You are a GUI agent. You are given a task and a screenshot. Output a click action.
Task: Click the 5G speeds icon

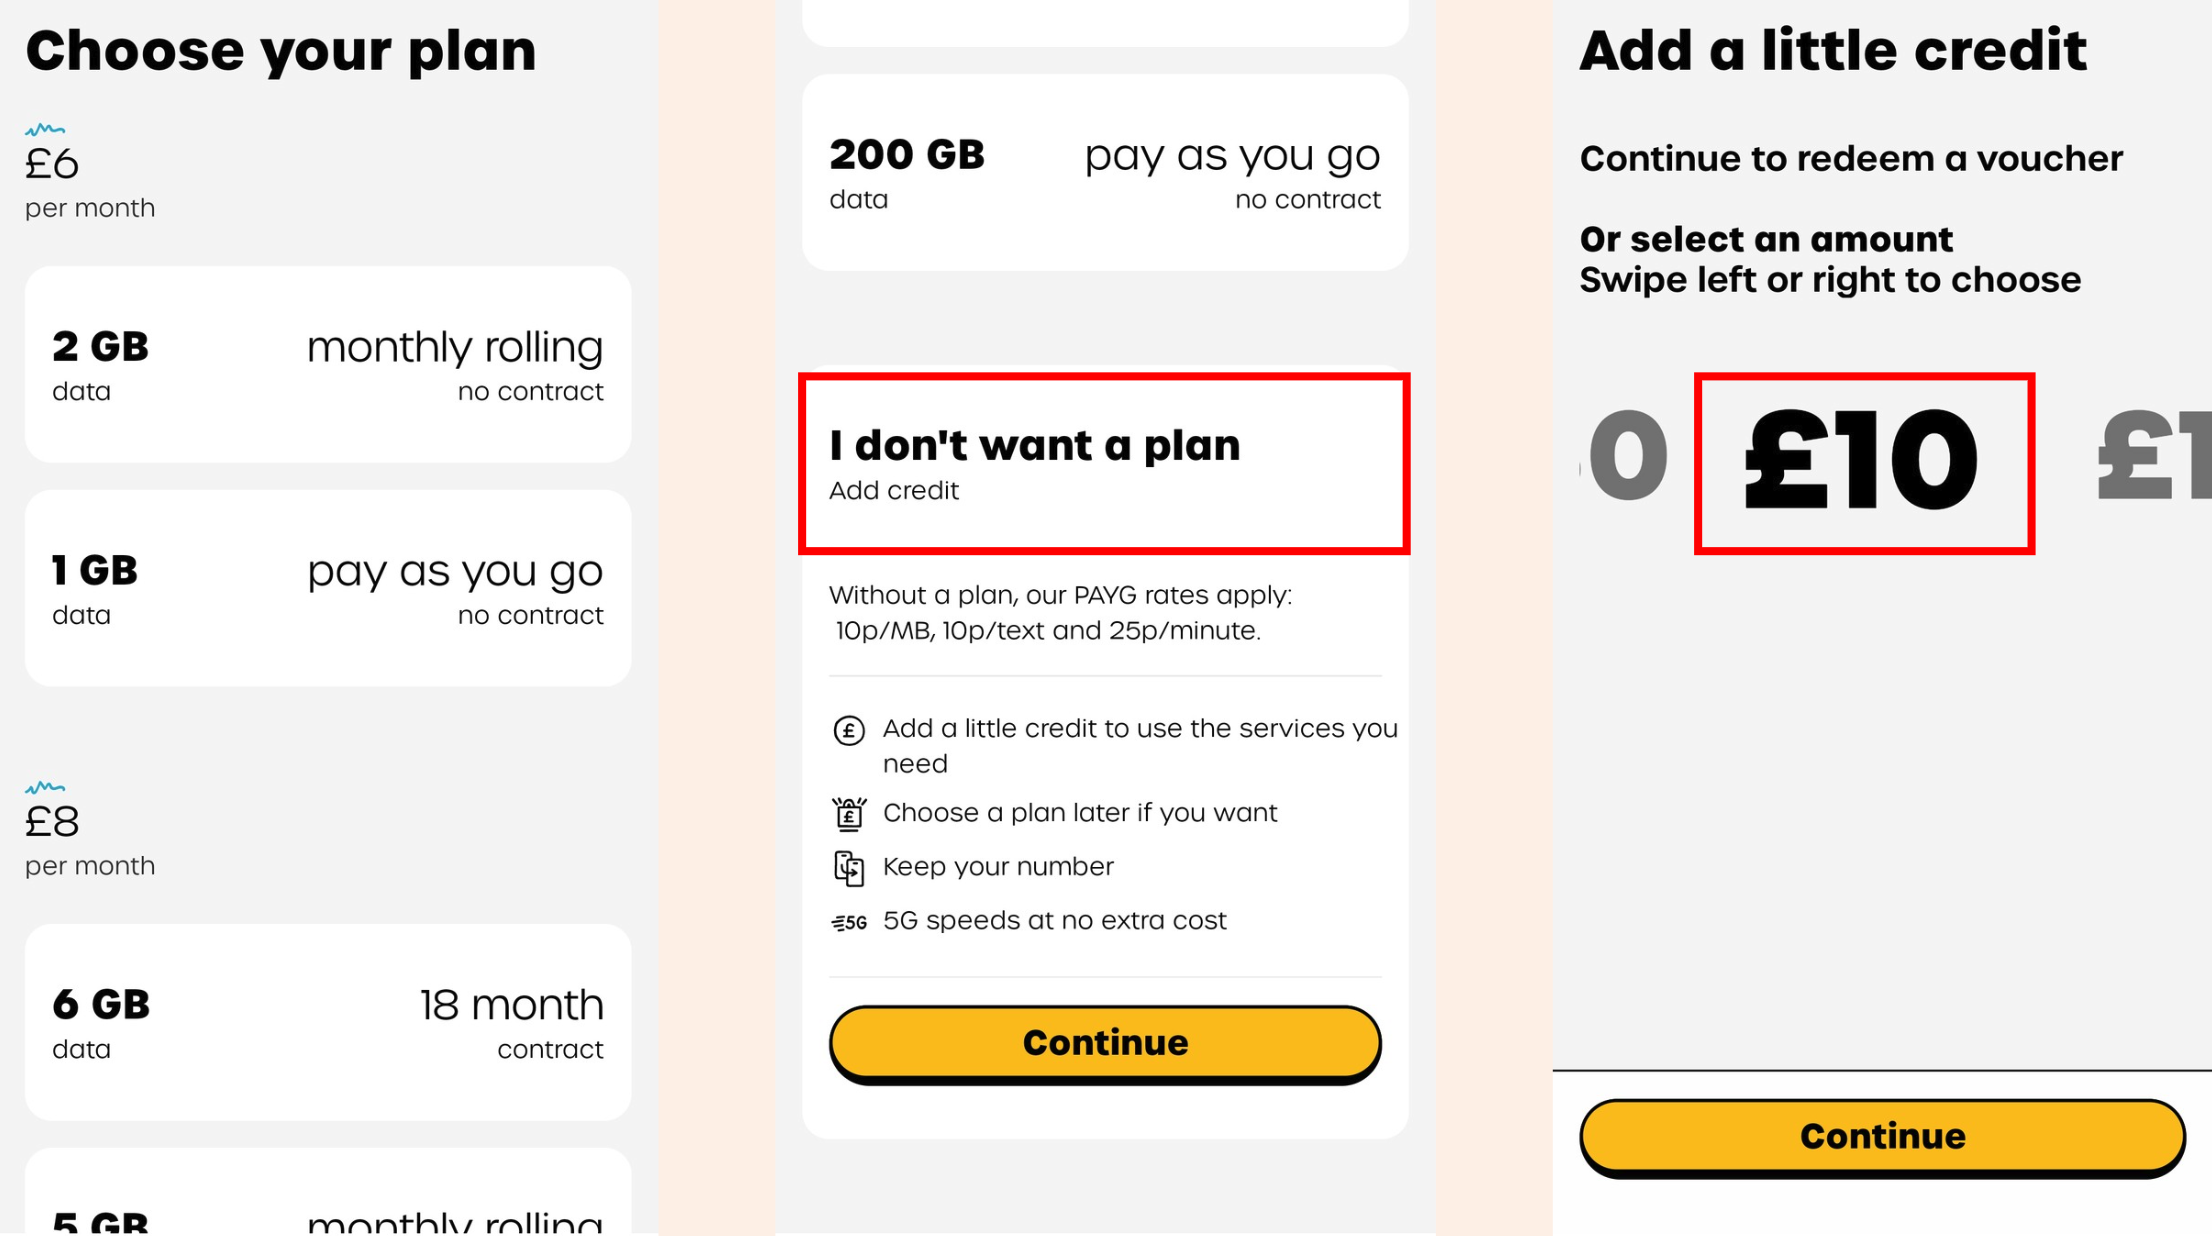tap(848, 922)
